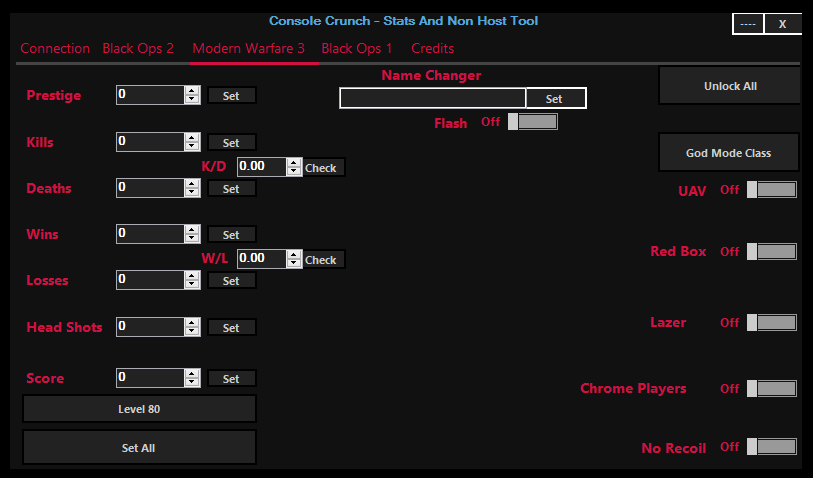Click into the K/D value field
Viewport: 813px width, 478px height.
(x=262, y=167)
